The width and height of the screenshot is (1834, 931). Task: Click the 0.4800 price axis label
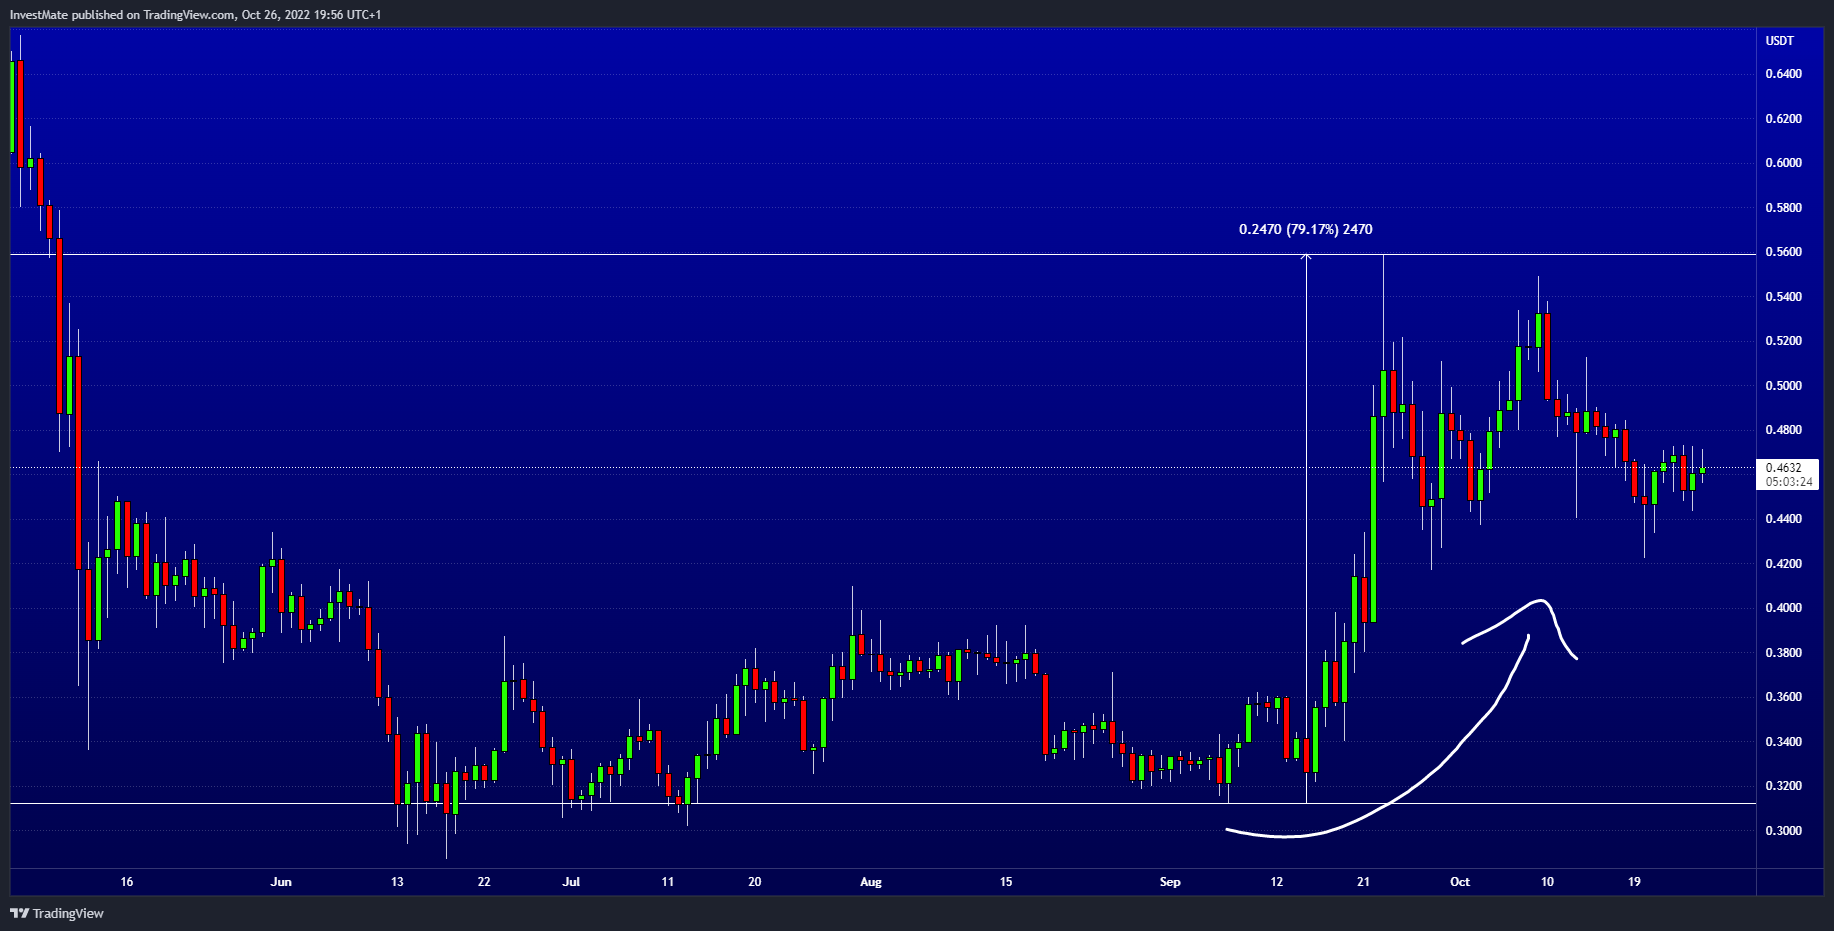click(x=1783, y=430)
